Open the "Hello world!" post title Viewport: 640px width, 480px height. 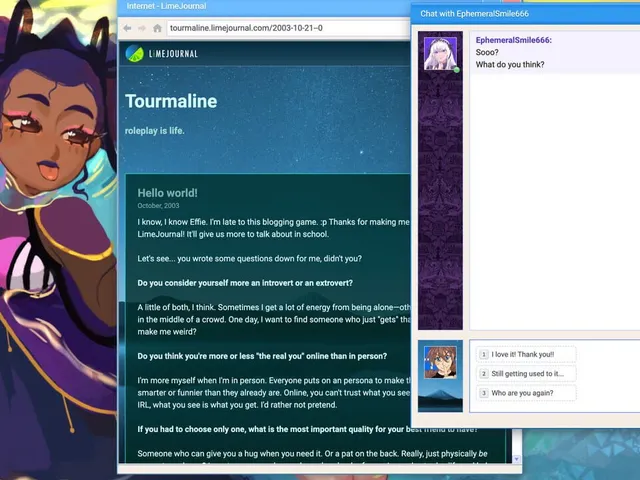(167, 193)
